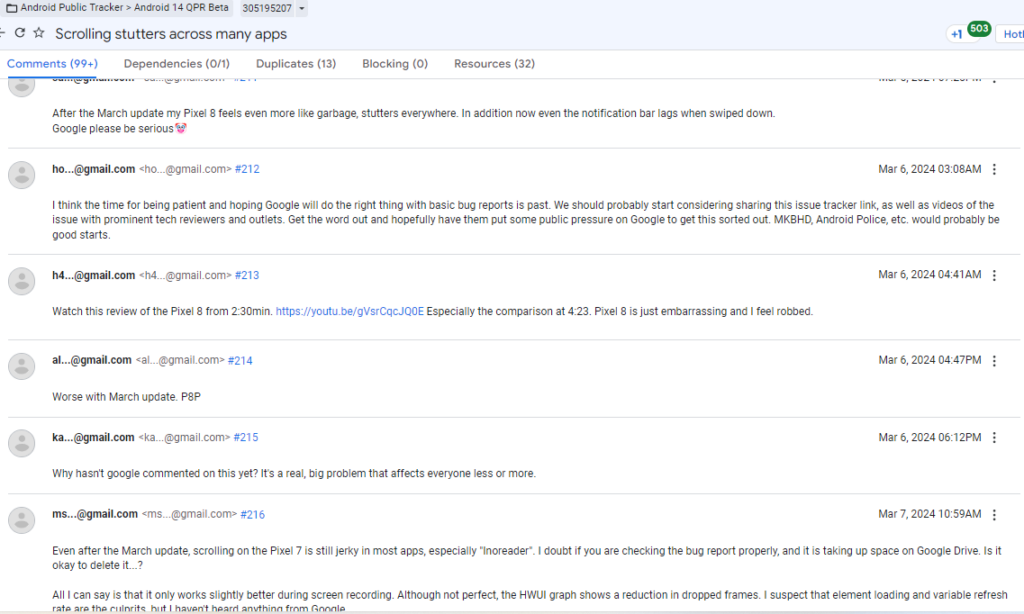Click the timestamp Mar 6, 2024 04:41AM
Image resolution: width=1024 pixels, height=614 pixels.
pyautogui.click(x=929, y=275)
